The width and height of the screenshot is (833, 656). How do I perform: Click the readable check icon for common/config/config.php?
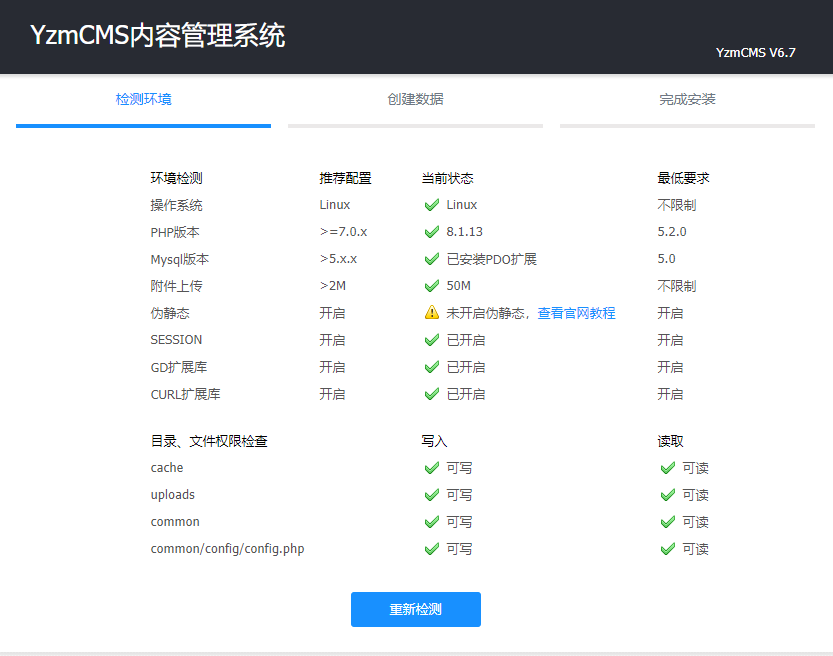668,549
